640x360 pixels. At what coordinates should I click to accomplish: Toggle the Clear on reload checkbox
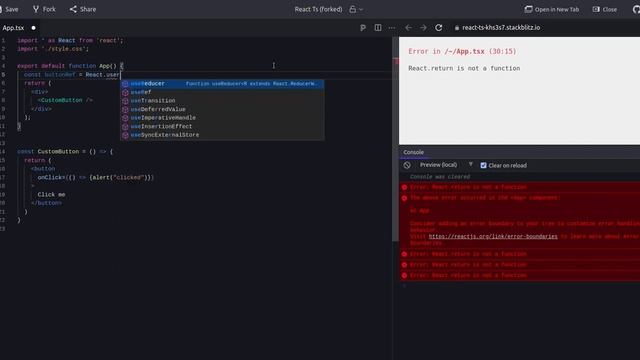click(483, 165)
